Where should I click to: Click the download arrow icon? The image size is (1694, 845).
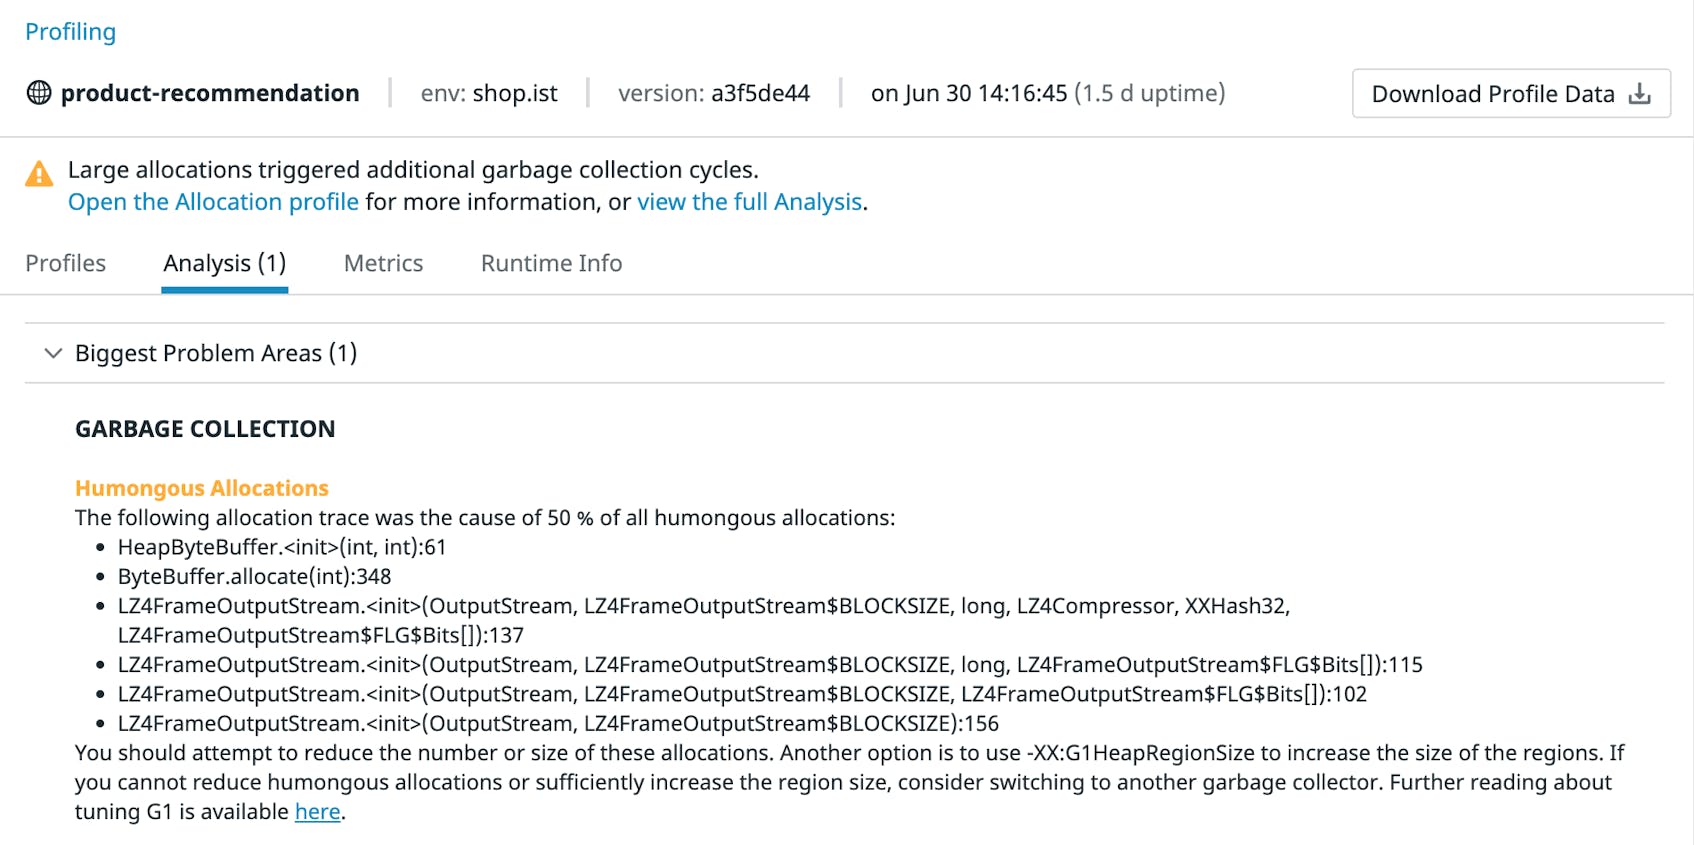point(1639,94)
